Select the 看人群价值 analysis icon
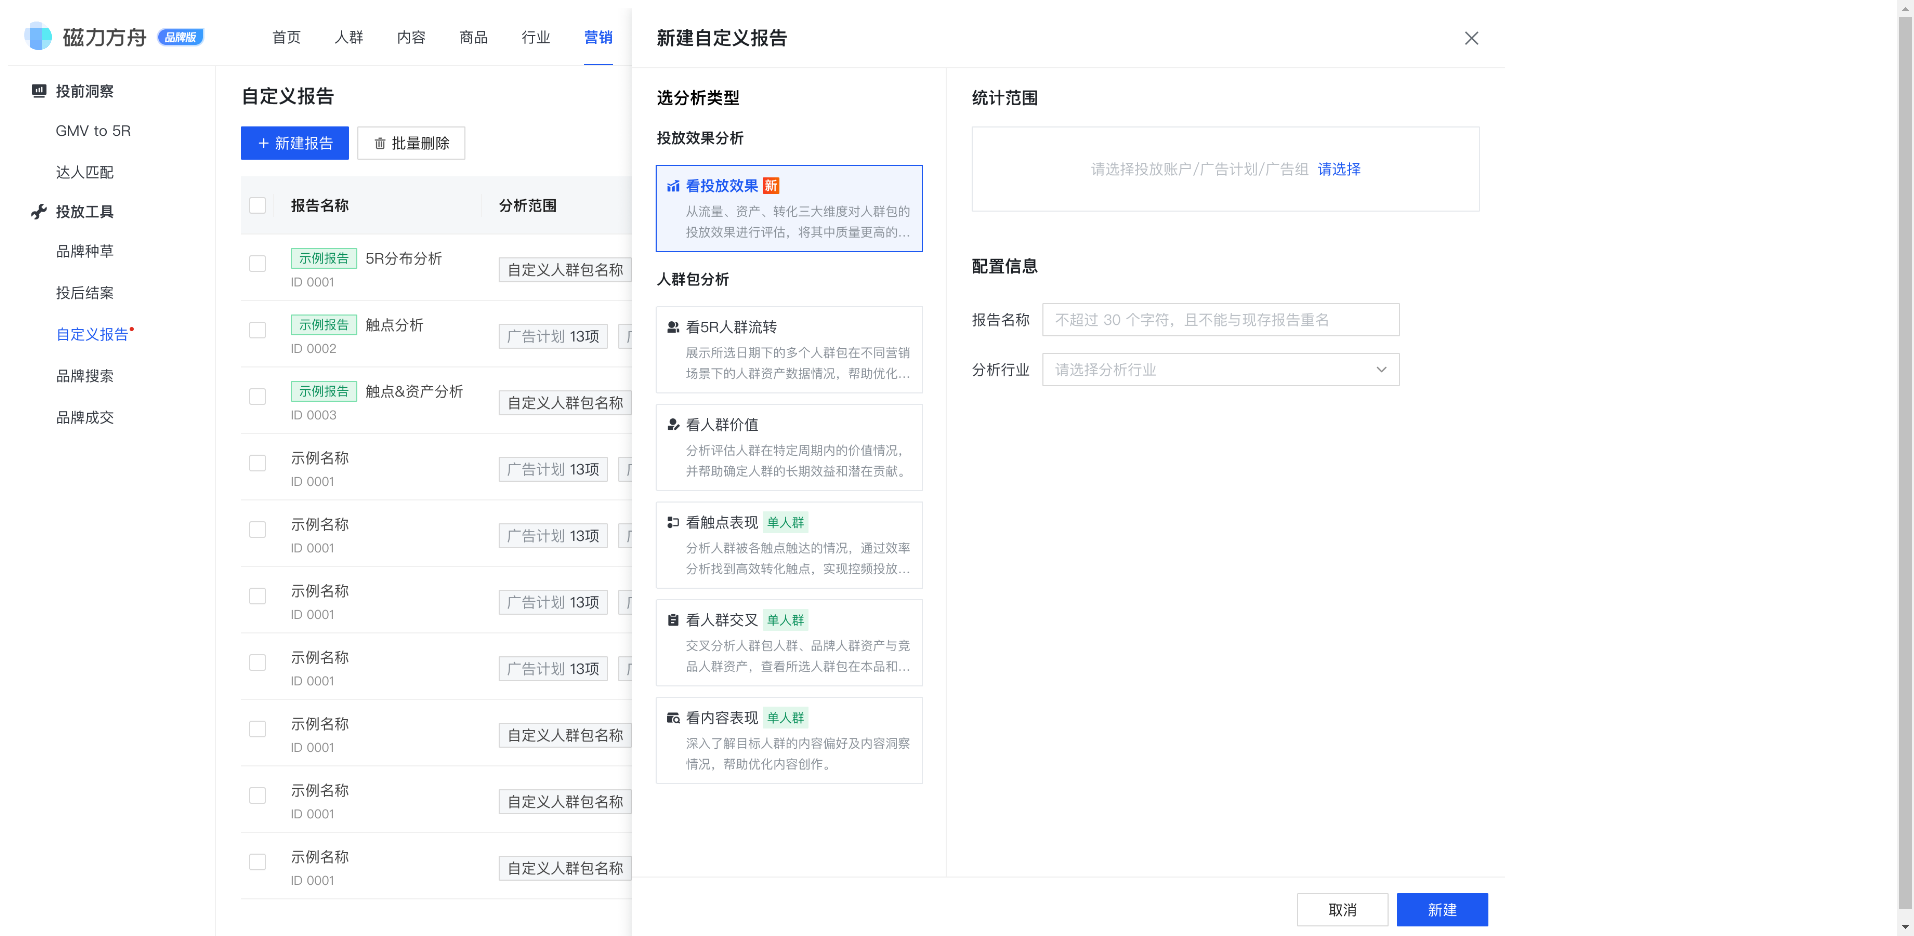The height and width of the screenshot is (936, 1914). [x=672, y=423]
